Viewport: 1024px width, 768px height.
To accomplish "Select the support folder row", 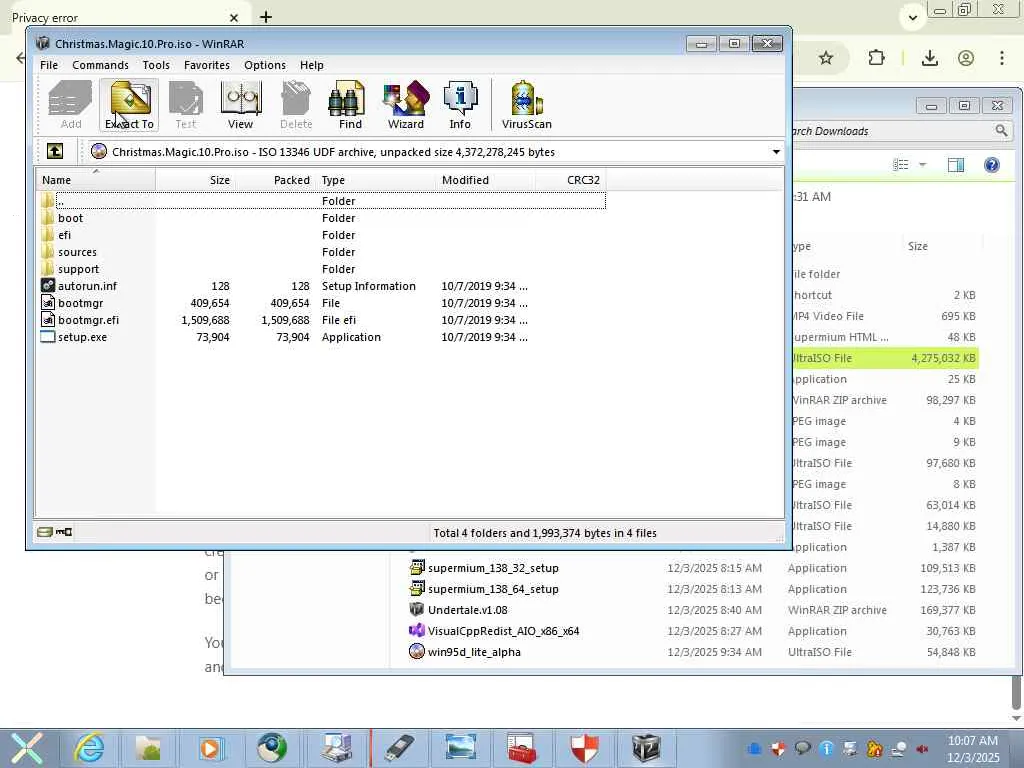I will tap(320, 269).
